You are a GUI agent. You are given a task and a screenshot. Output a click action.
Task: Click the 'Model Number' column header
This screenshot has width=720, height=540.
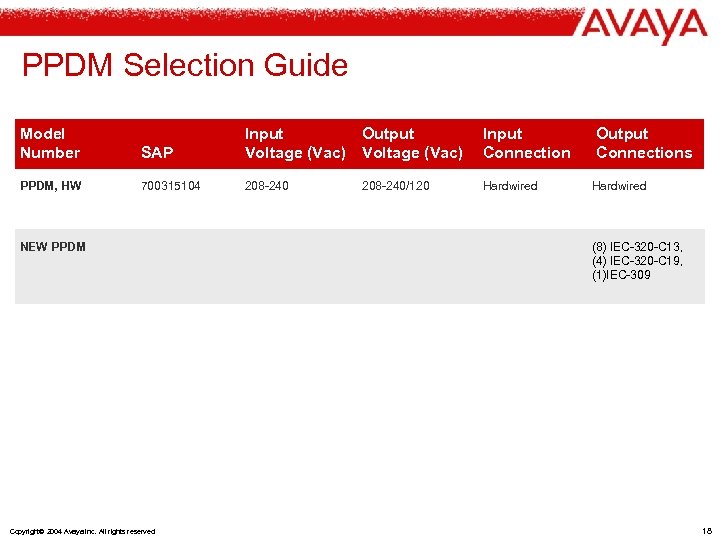pyautogui.click(x=50, y=143)
